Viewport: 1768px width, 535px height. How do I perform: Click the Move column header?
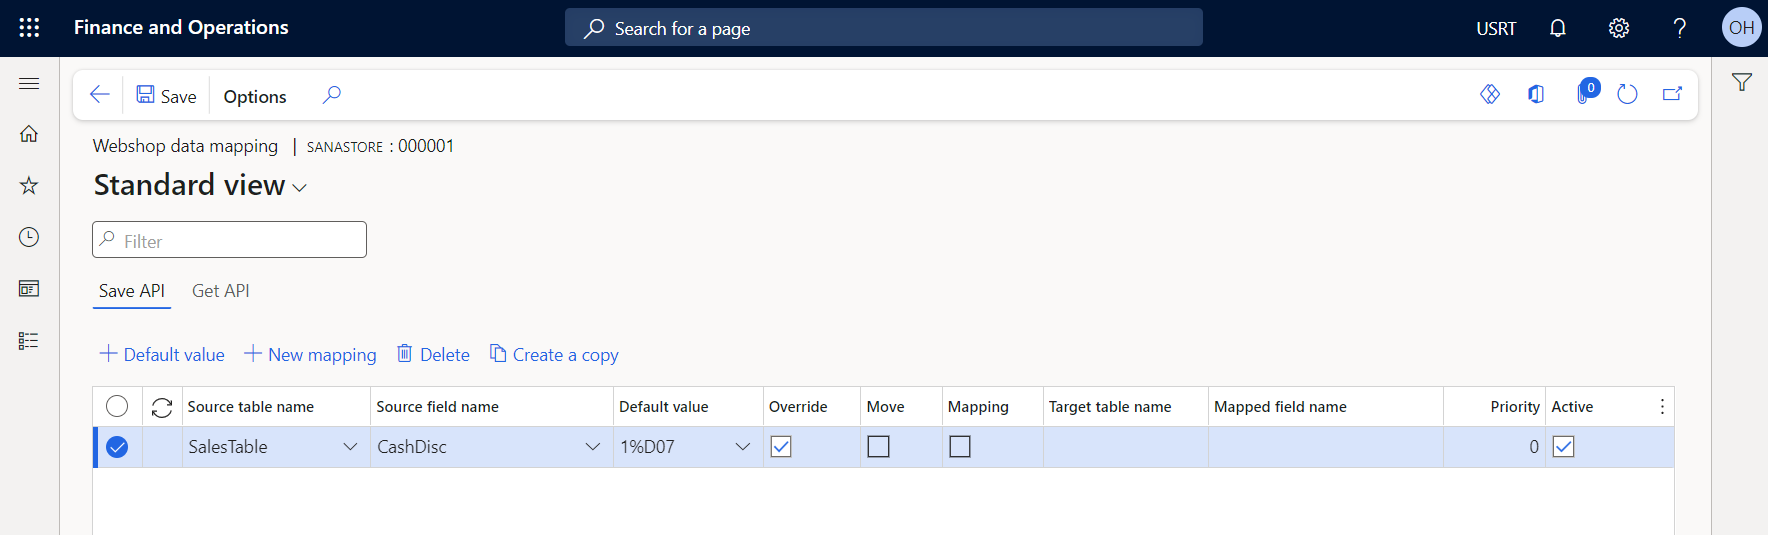point(885,407)
